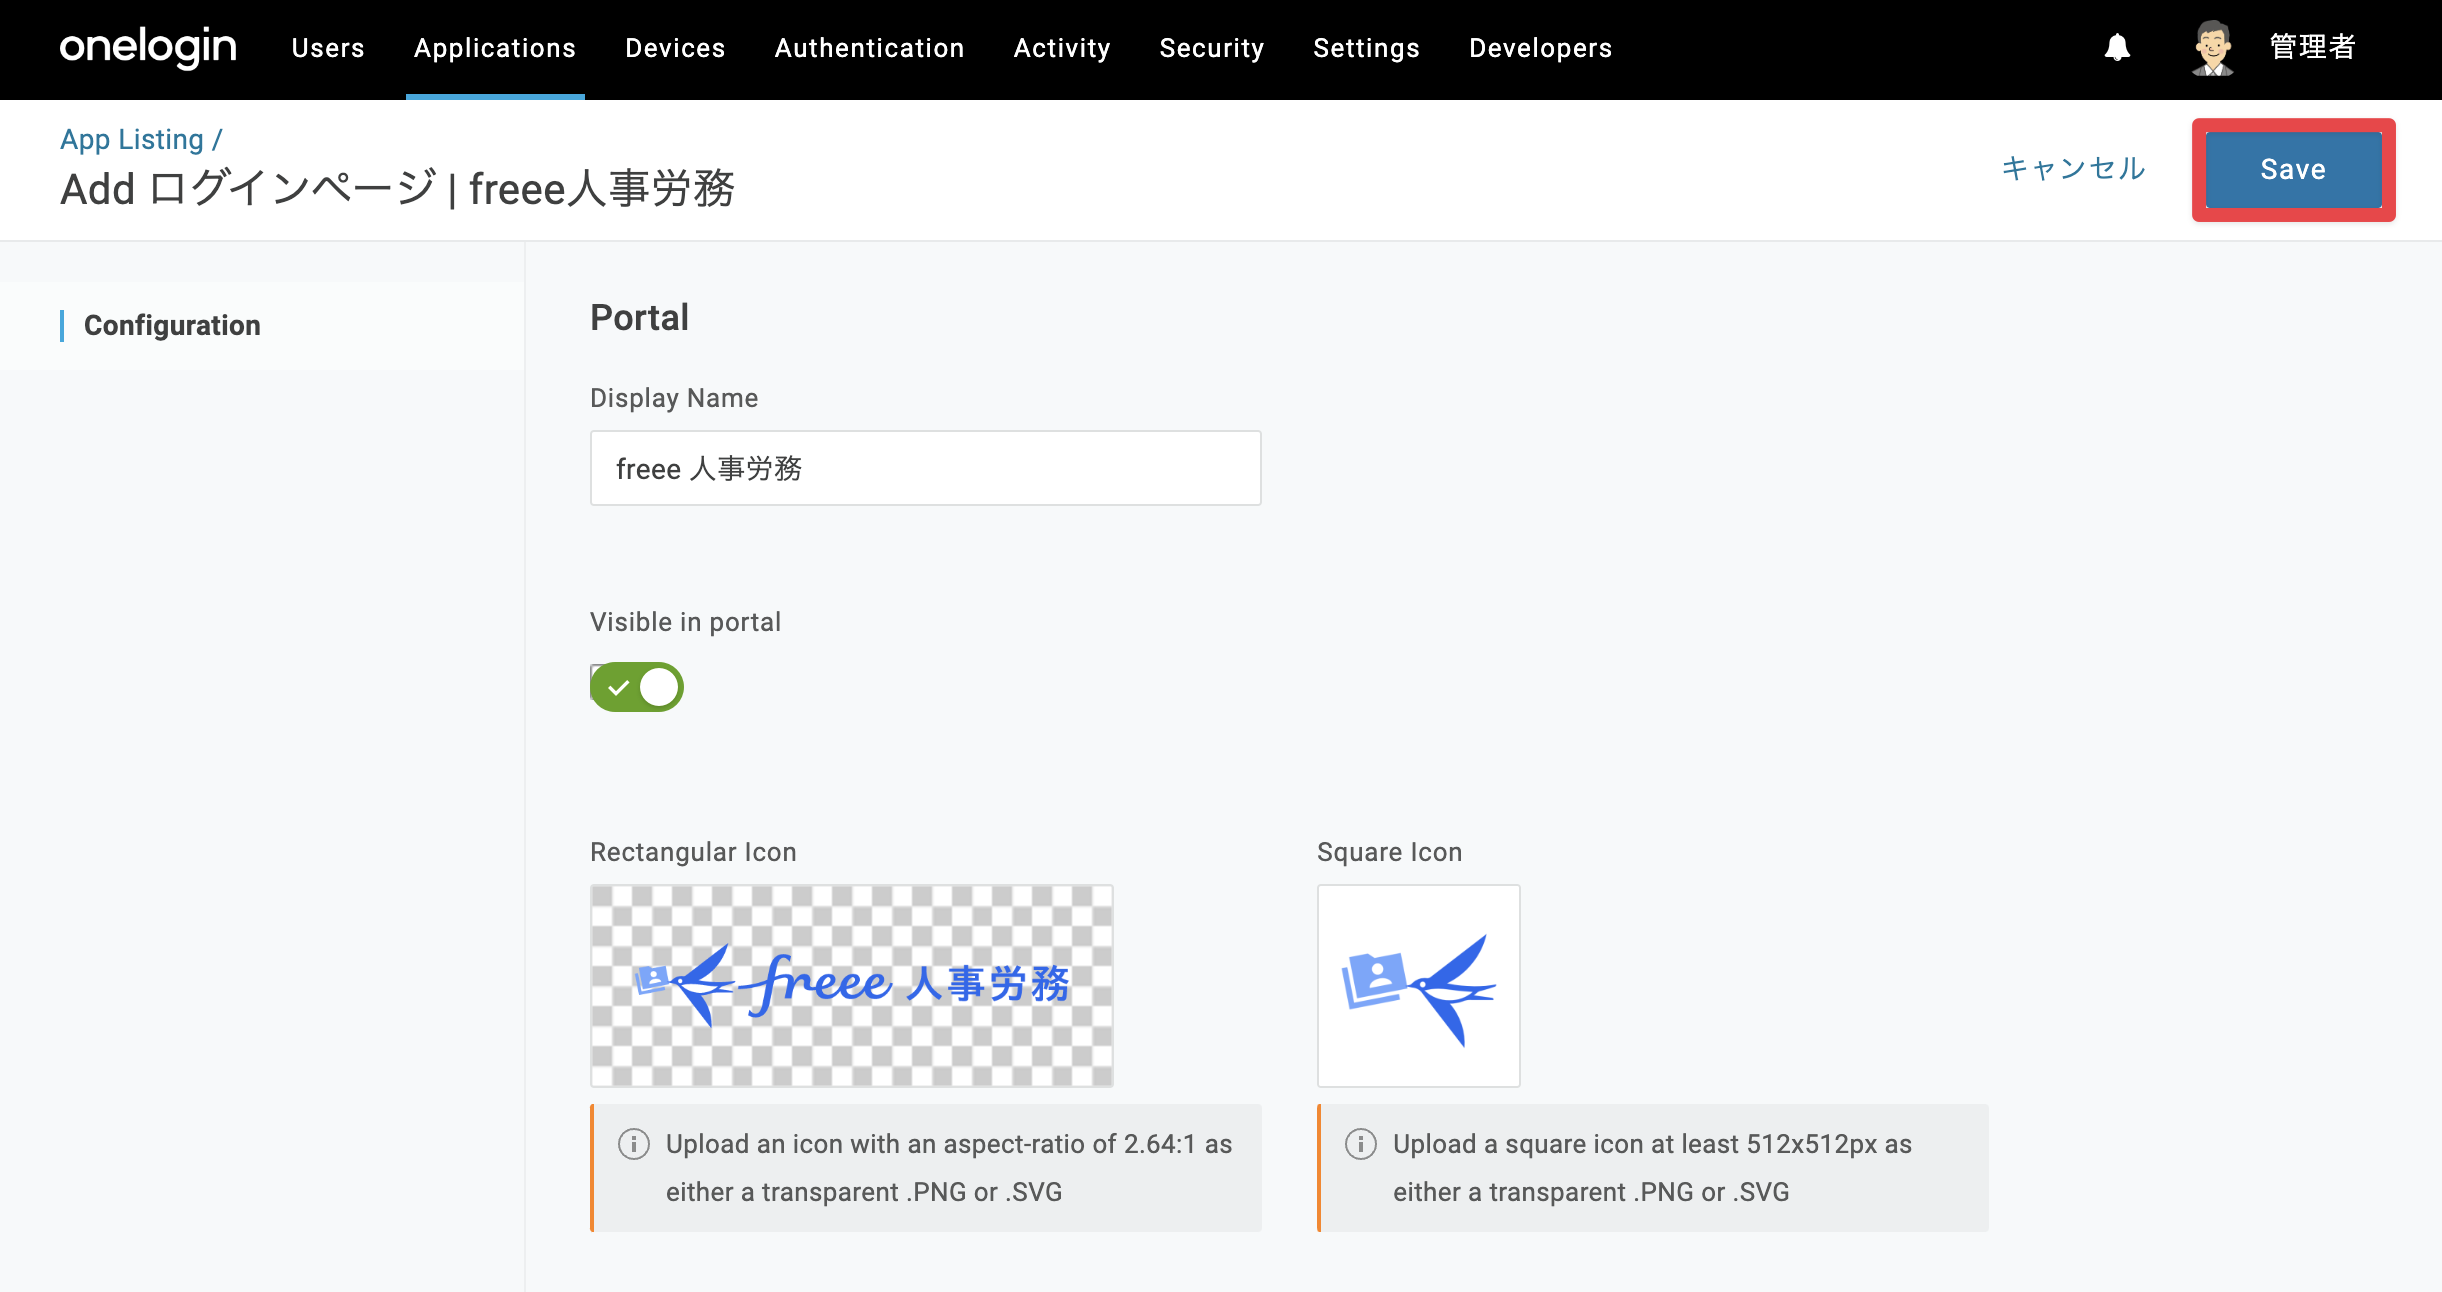The image size is (2442, 1292).
Task: Open the Devices menu
Action: (x=675, y=48)
